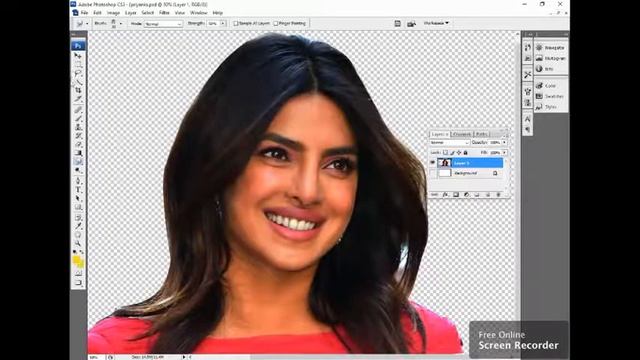Select the Shape tool

coord(78,207)
